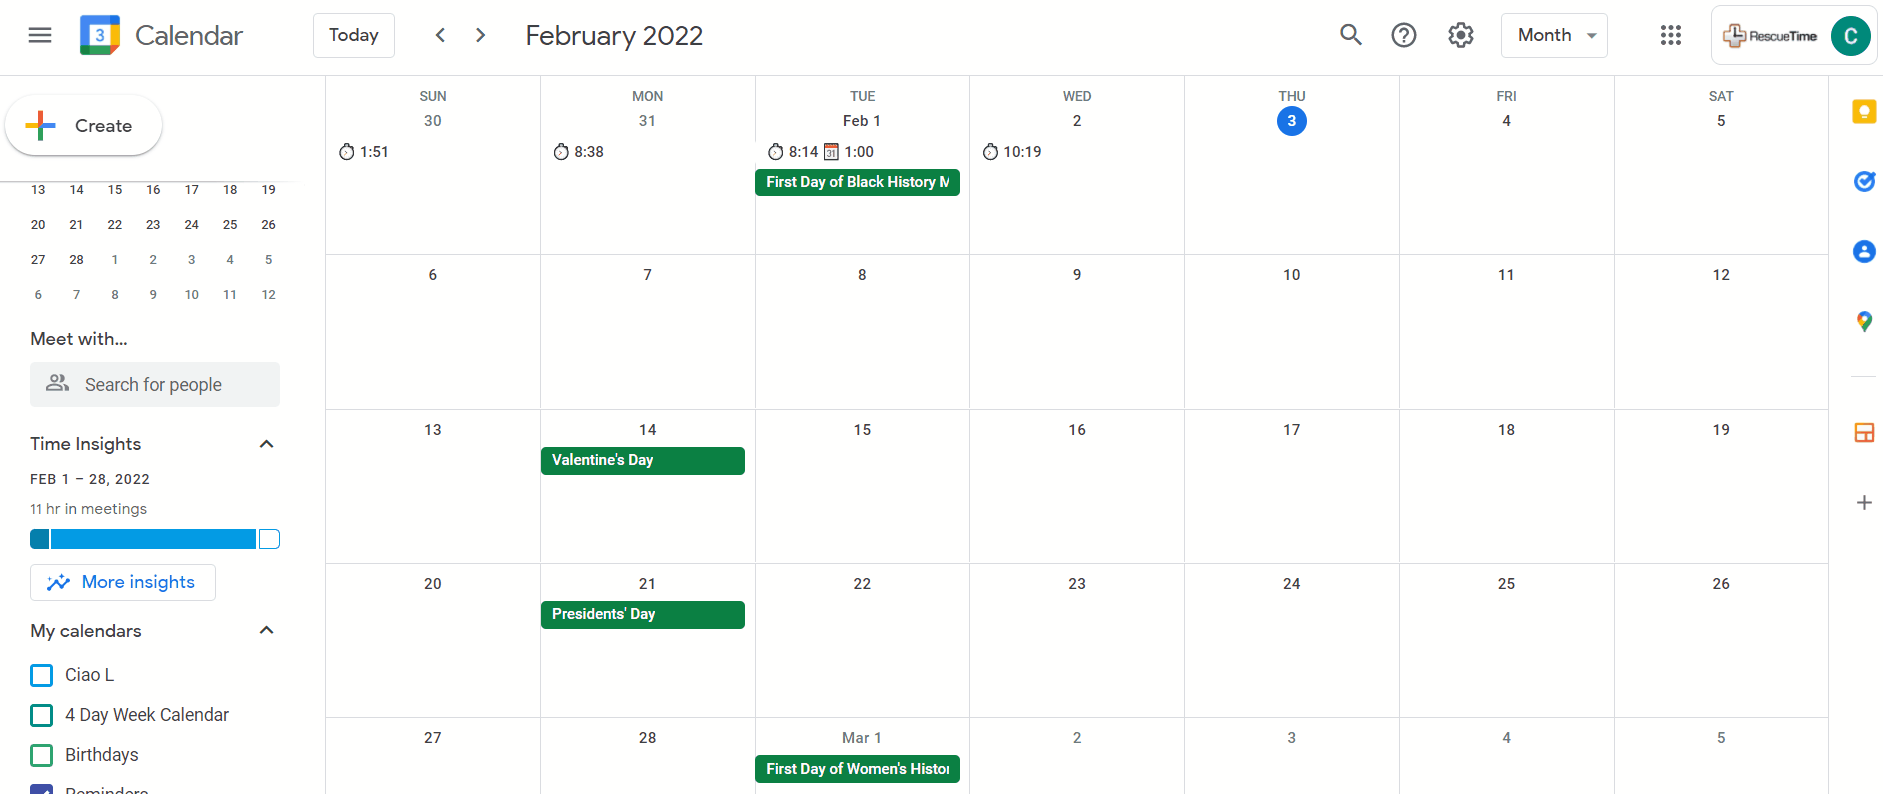Toggle the Birthdays calendar checkbox
Screen dimensions: 1883x794
(x=42, y=755)
